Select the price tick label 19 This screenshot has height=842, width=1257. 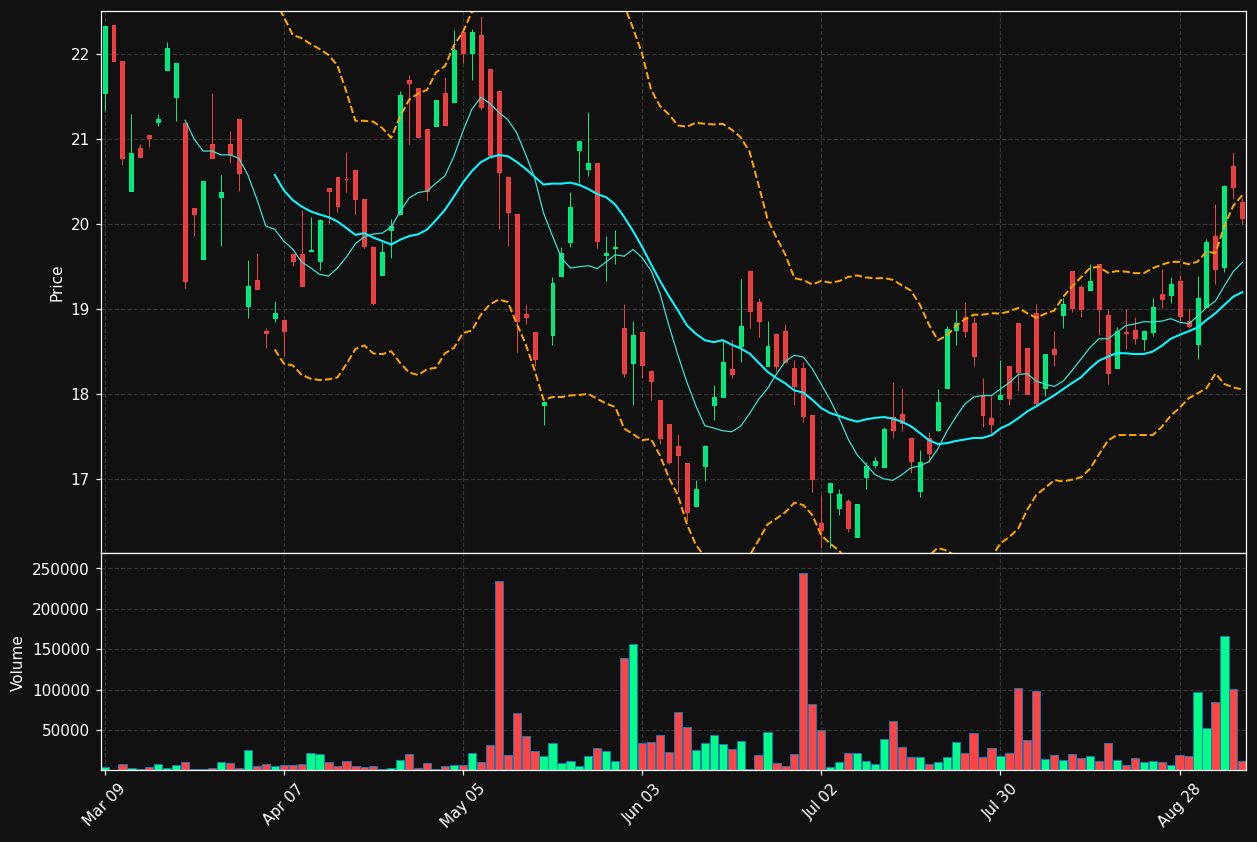click(79, 309)
